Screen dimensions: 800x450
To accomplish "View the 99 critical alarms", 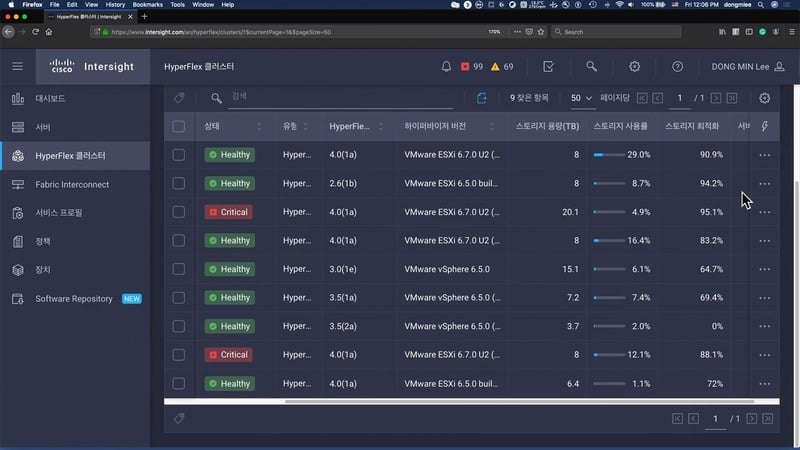I will click(x=472, y=66).
